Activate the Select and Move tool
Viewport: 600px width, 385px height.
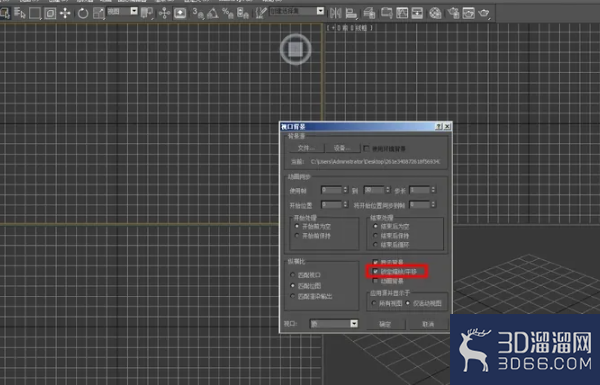[65, 13]
